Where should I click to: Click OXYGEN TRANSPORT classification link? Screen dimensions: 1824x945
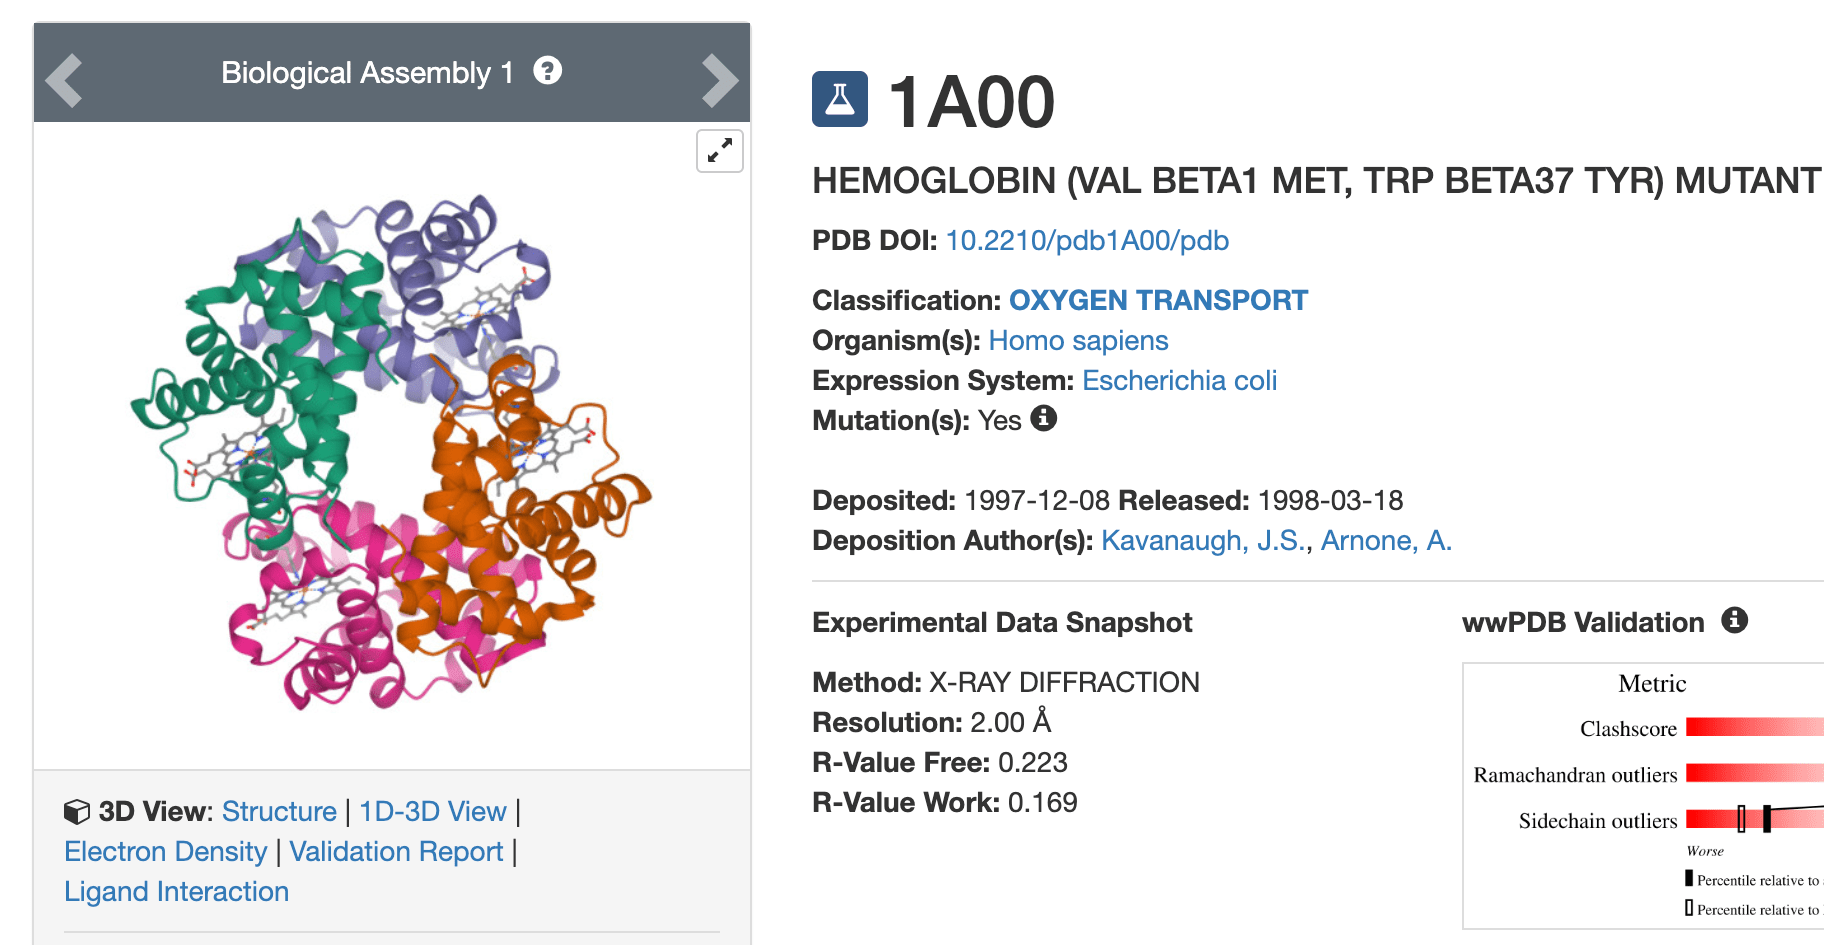coord(1158,300)
